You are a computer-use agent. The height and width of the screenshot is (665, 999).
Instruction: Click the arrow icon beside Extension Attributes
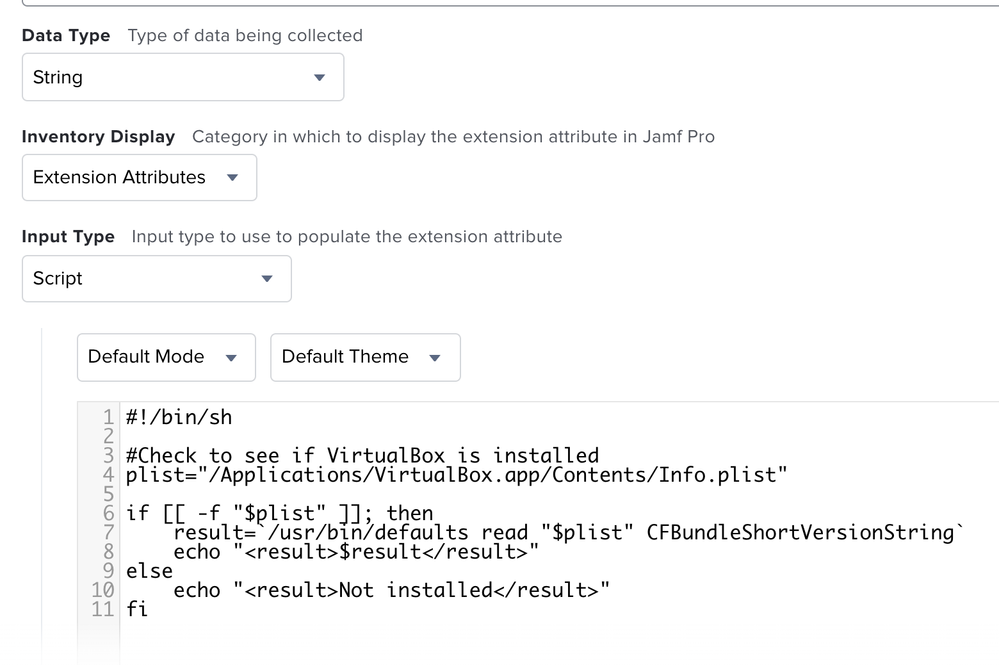coord(233,178)
